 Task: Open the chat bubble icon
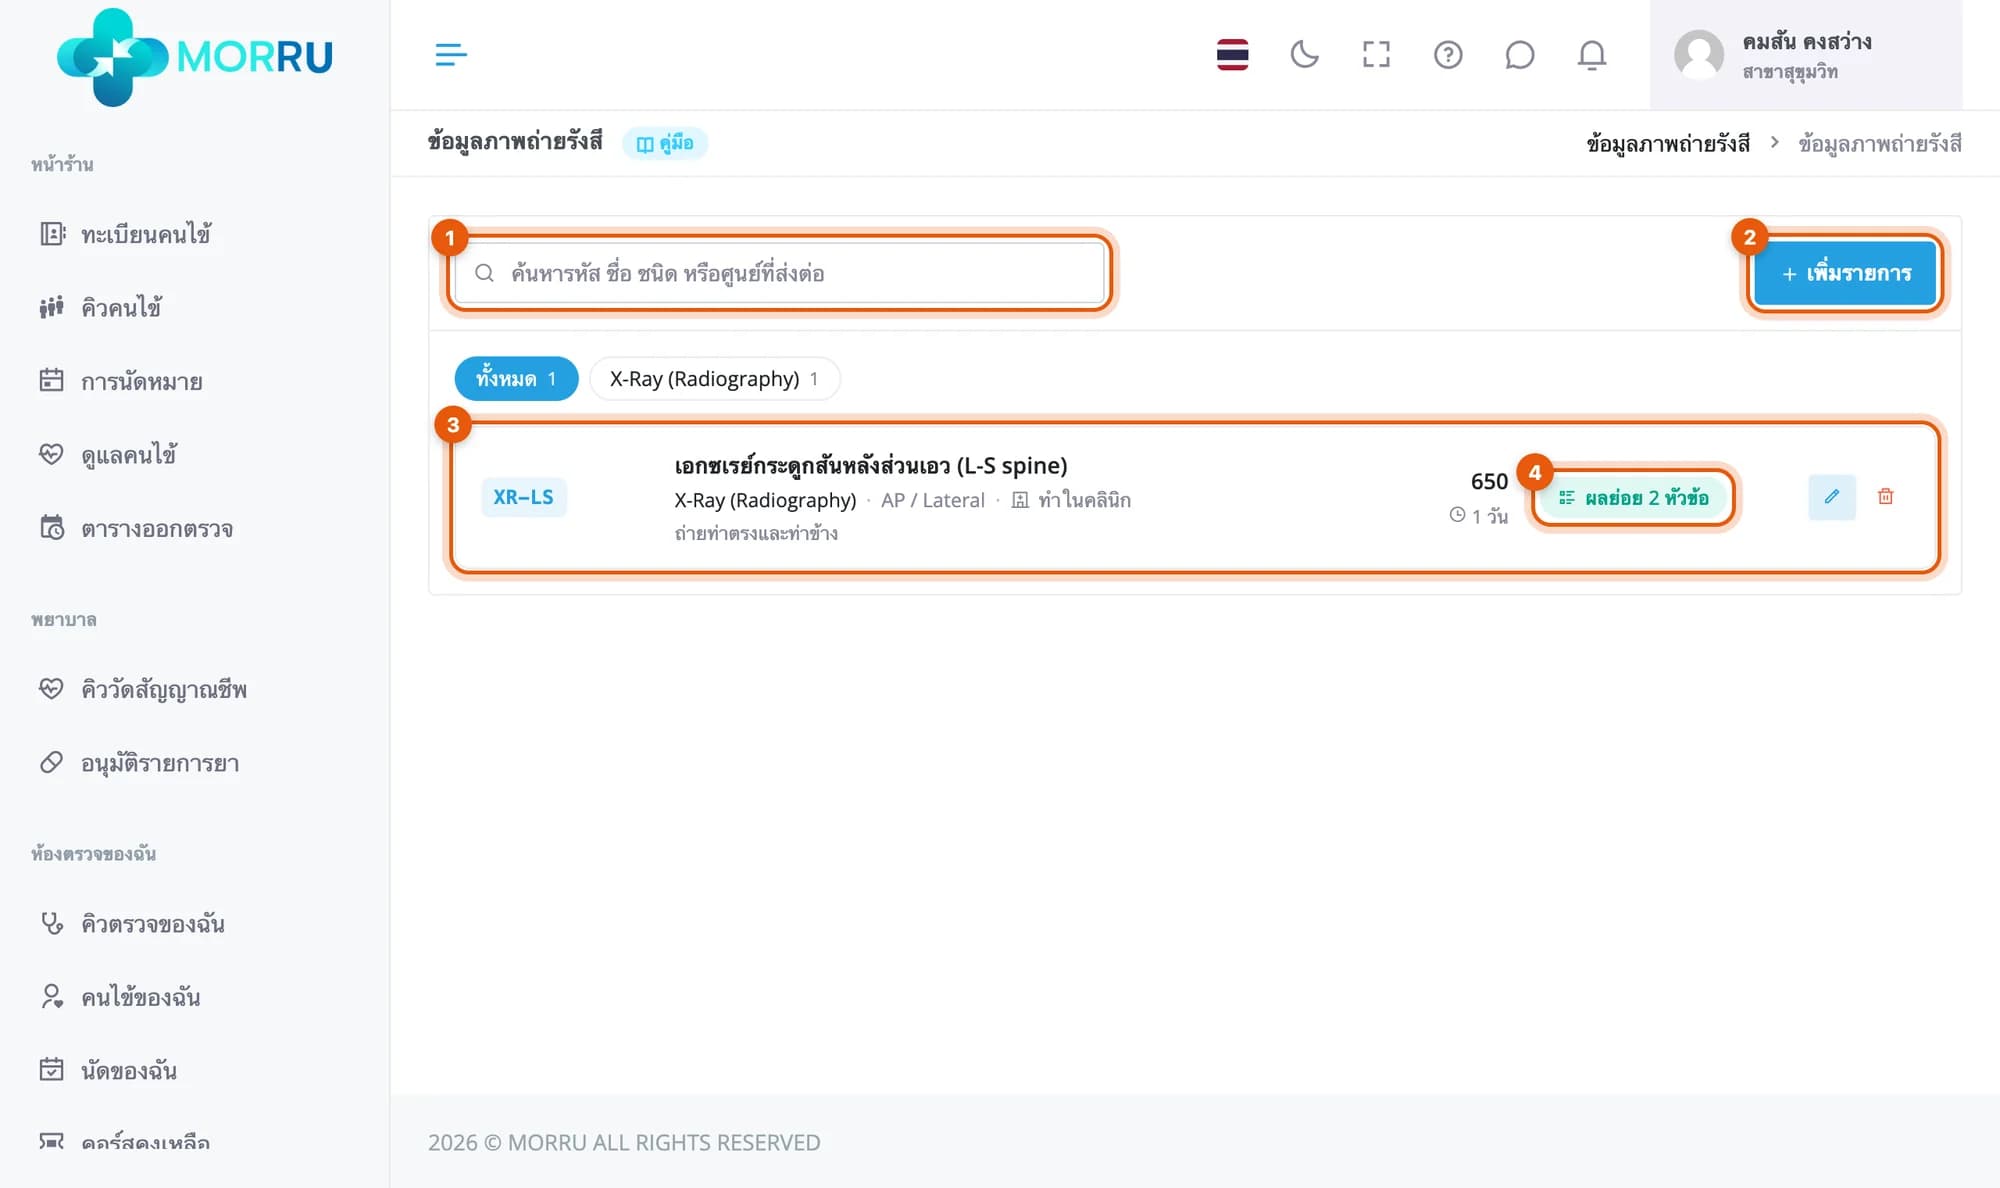(1519, 55)
